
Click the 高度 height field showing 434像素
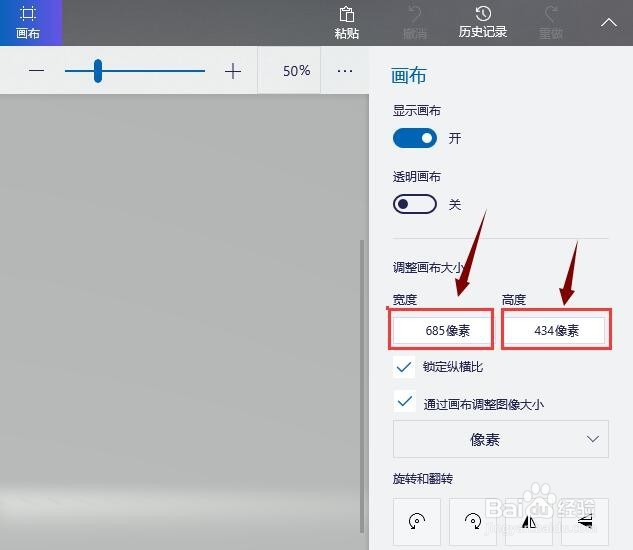pyautogui.click(x=555, y=330)
